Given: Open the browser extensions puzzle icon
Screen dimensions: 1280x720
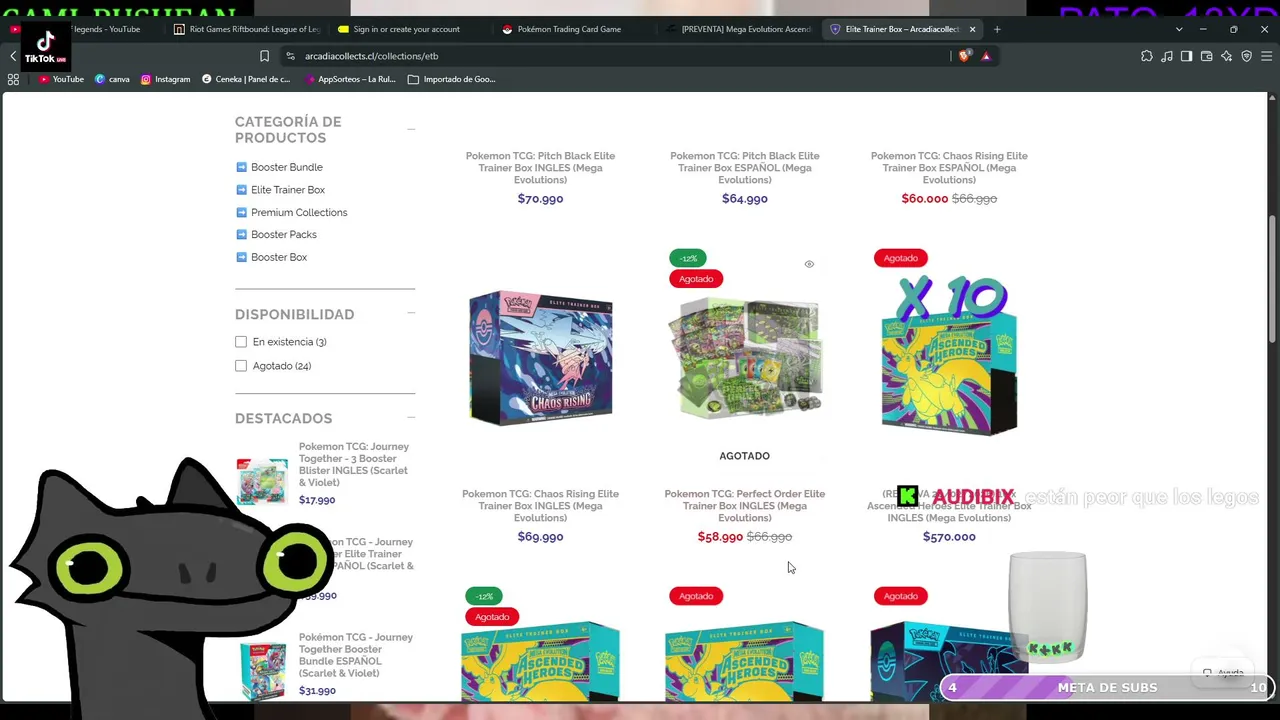Looking at the screenshot, I should tap(1146, 56).
